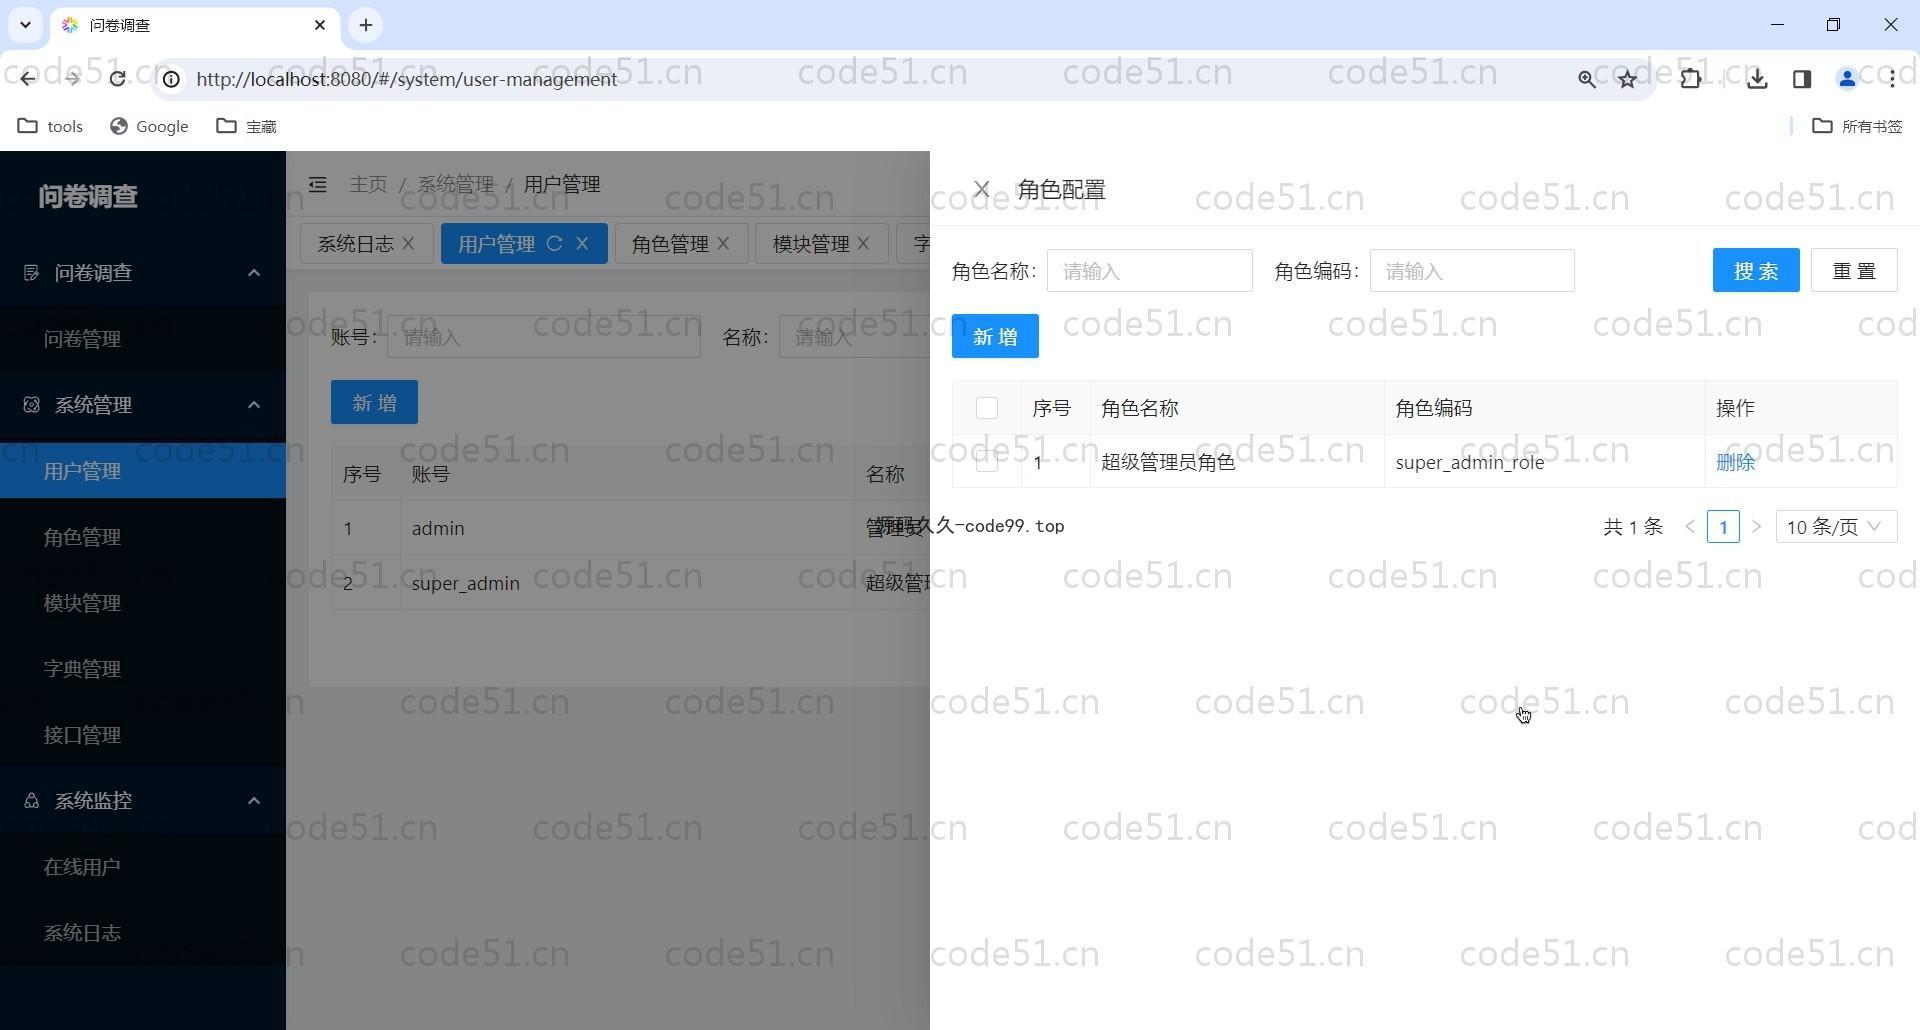Click the 搜索 button in role panel
The image size is (1920, 1030).
coord(1755,271)
